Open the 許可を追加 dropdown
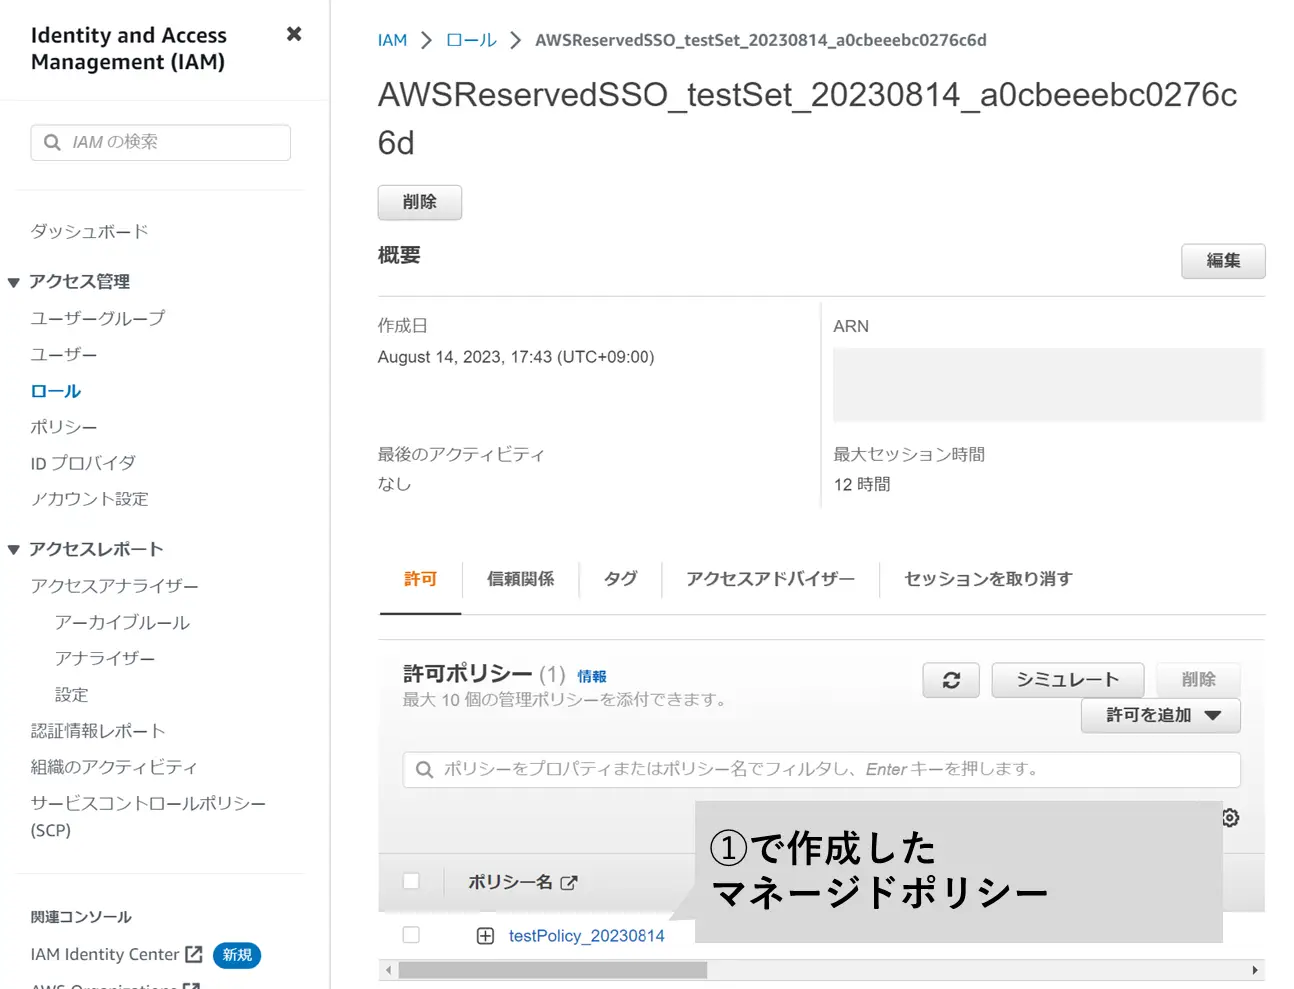1294x989 pixels. pyautogui.click(x=1161, y=715)
